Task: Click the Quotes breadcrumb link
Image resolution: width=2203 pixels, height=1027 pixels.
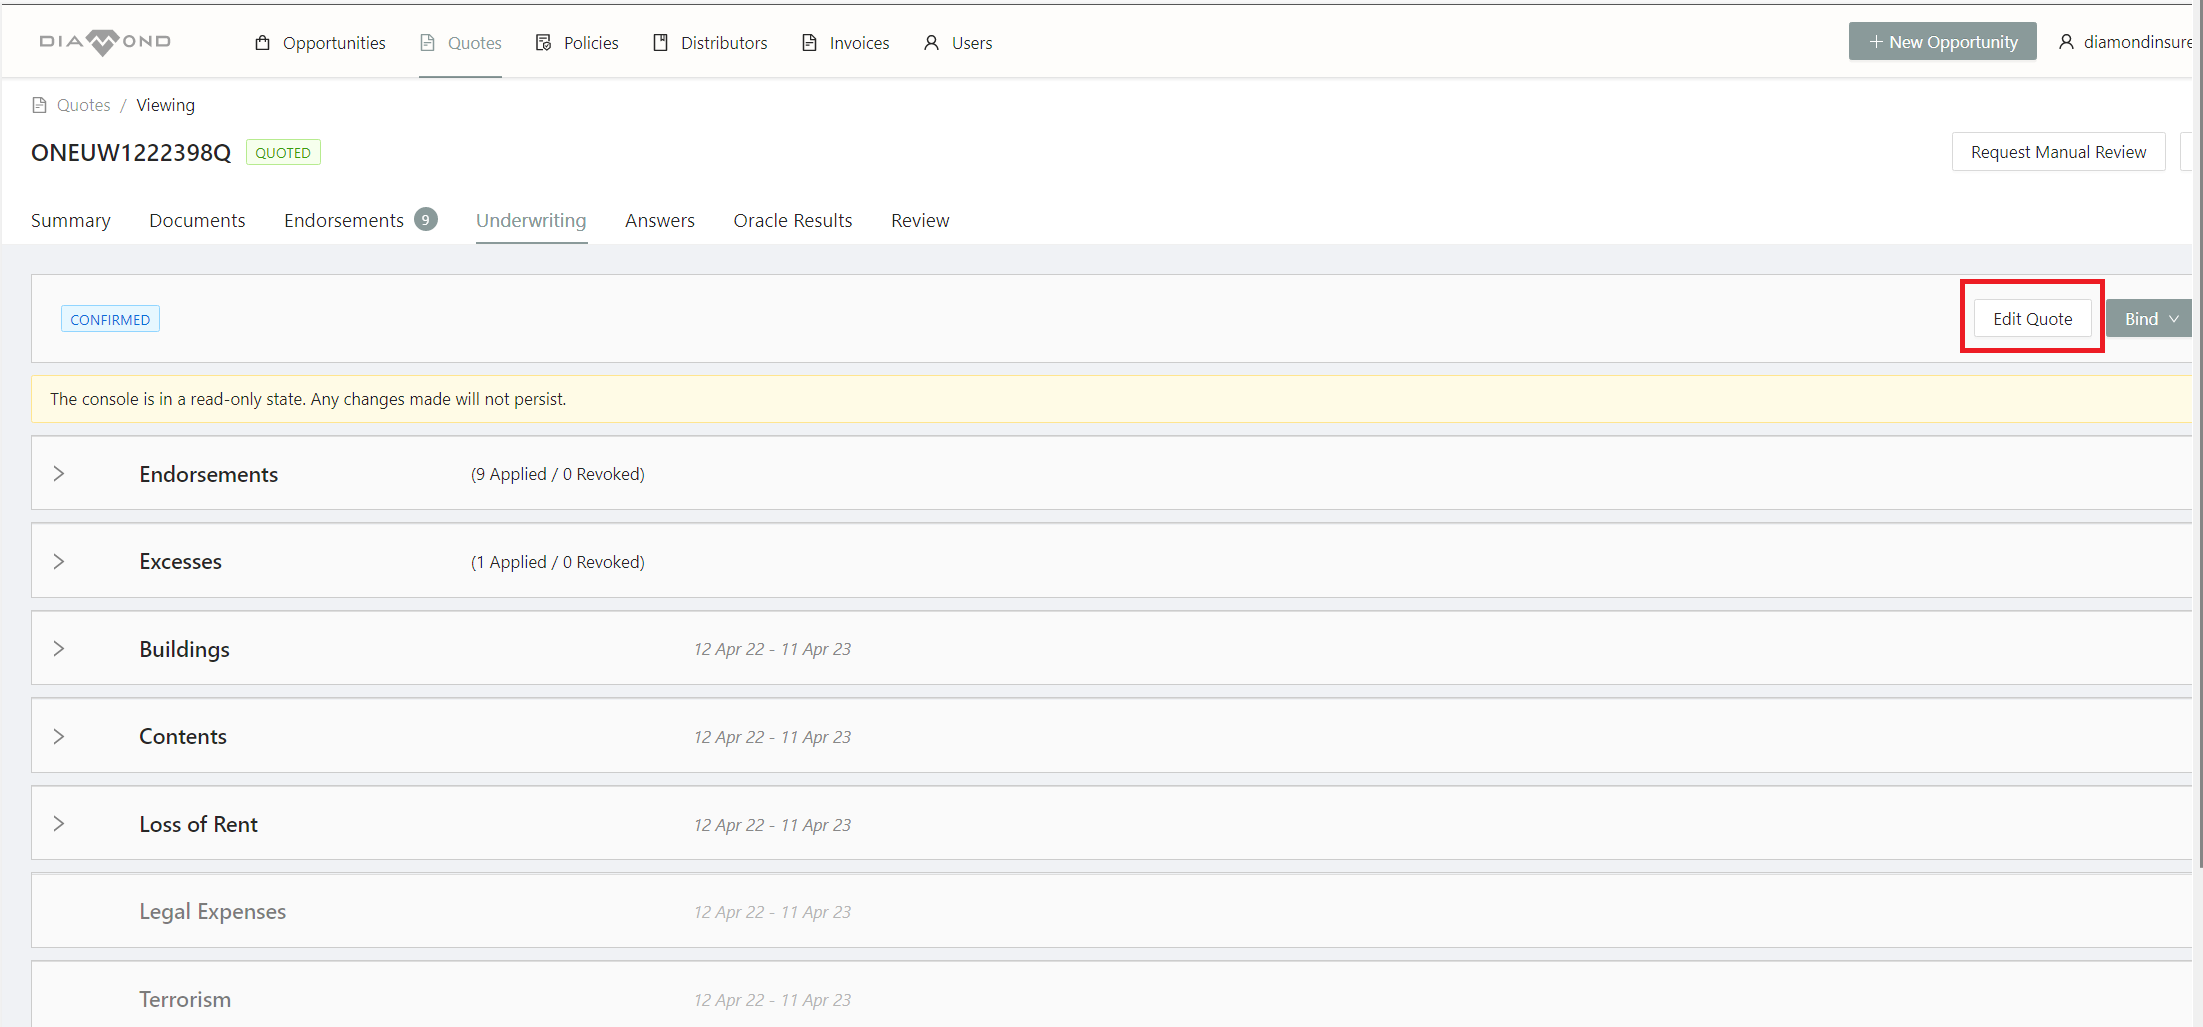Action: [83, 105]
